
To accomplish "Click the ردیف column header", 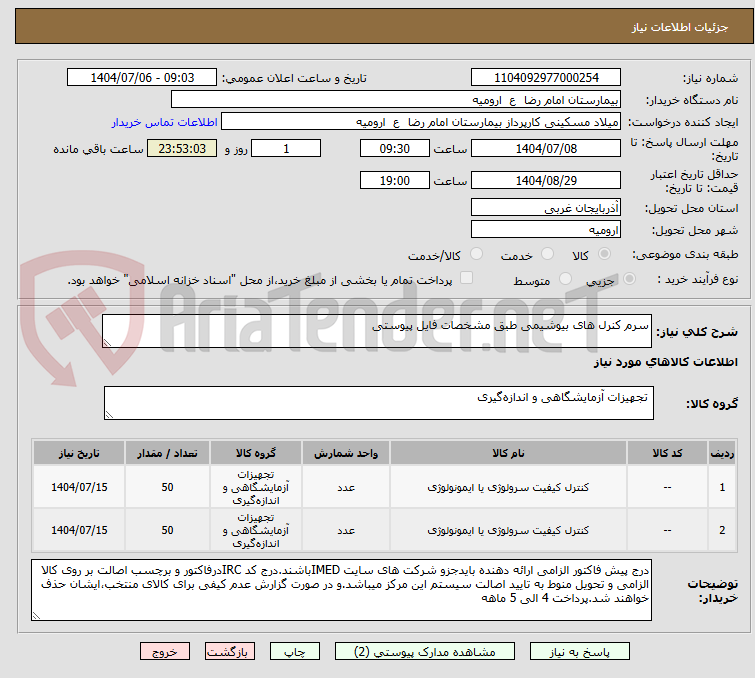I will click(x=722, y=453).
